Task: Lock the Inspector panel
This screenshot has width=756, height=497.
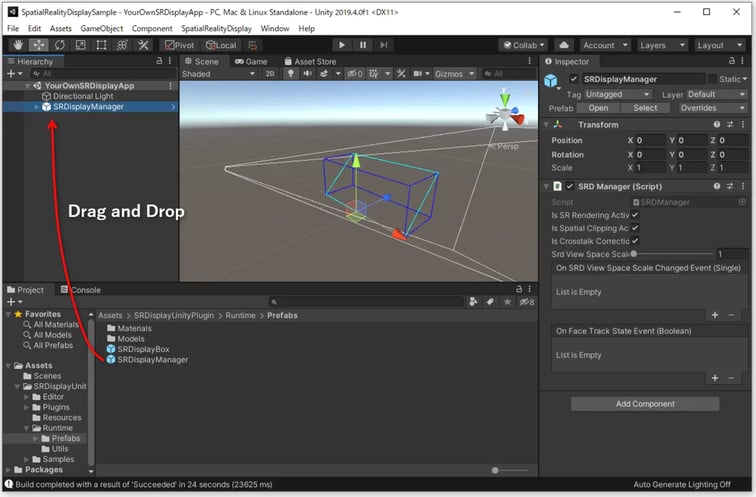Action: 731,61
